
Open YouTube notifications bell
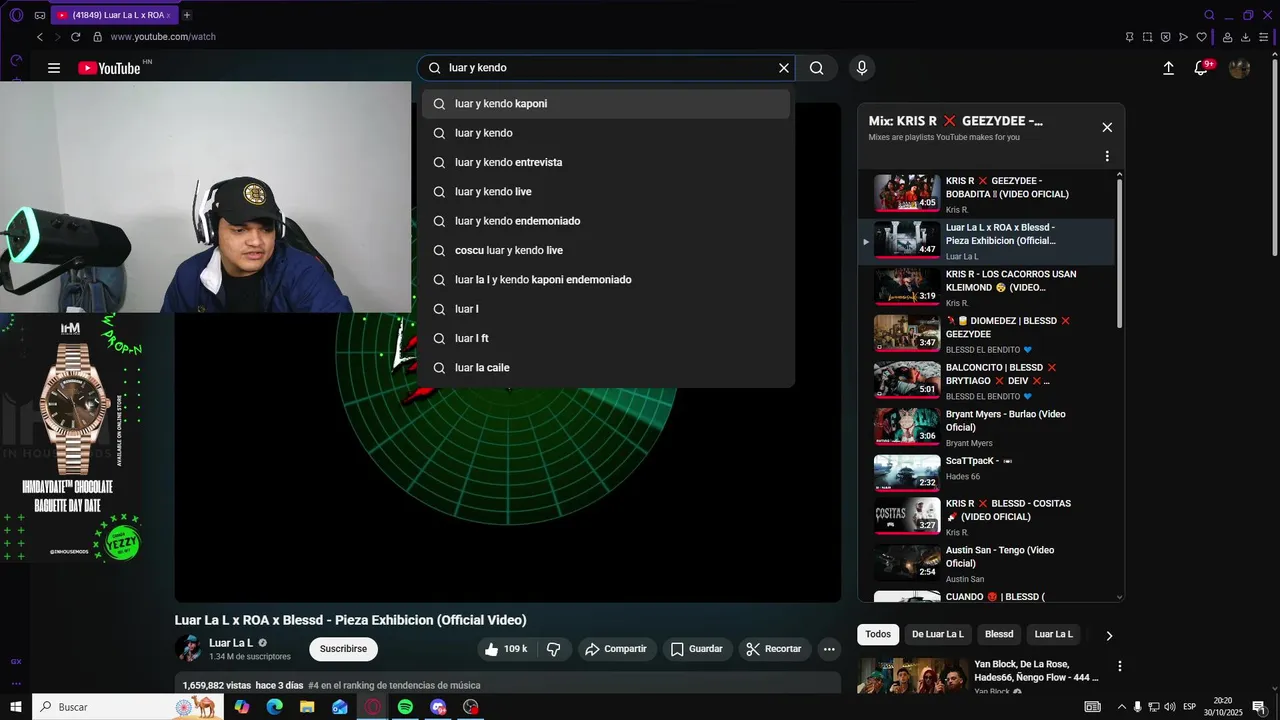point(1202,68)
